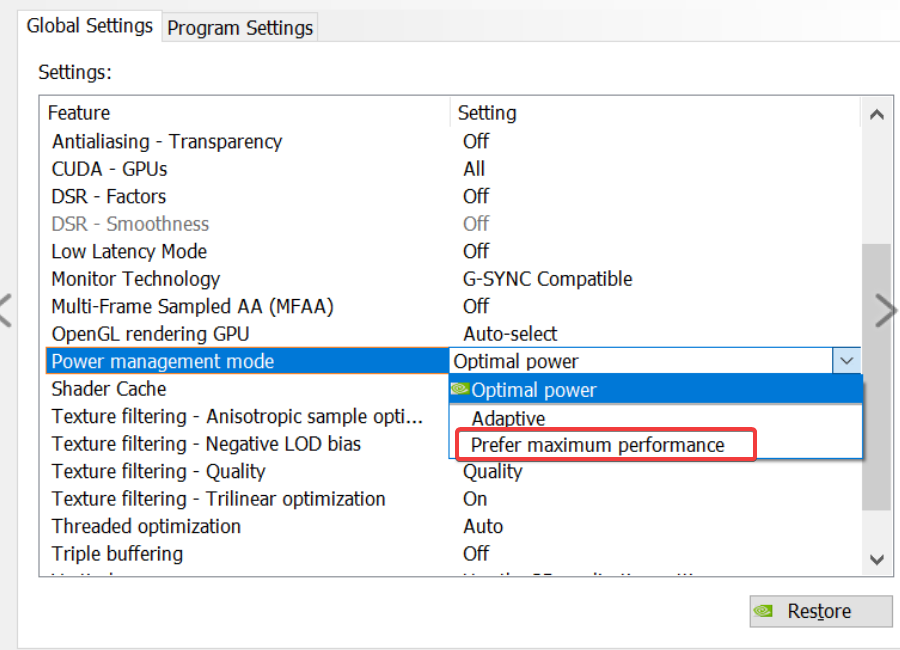
Task: Select the Shader Cache feature row
Action: tap(109, 389)
